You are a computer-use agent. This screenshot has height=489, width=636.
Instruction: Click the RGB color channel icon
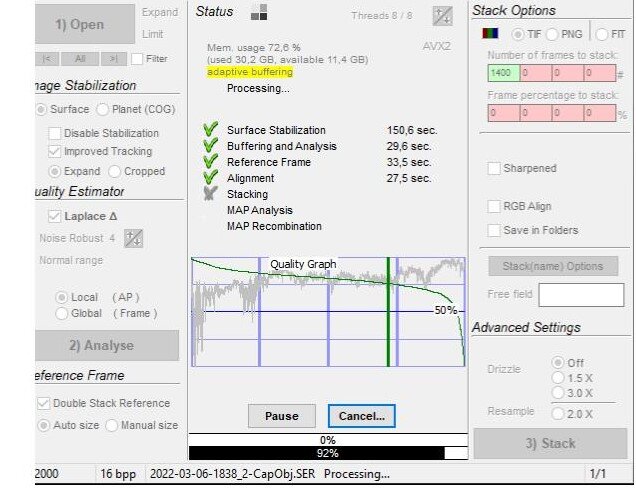pos(490,33)
